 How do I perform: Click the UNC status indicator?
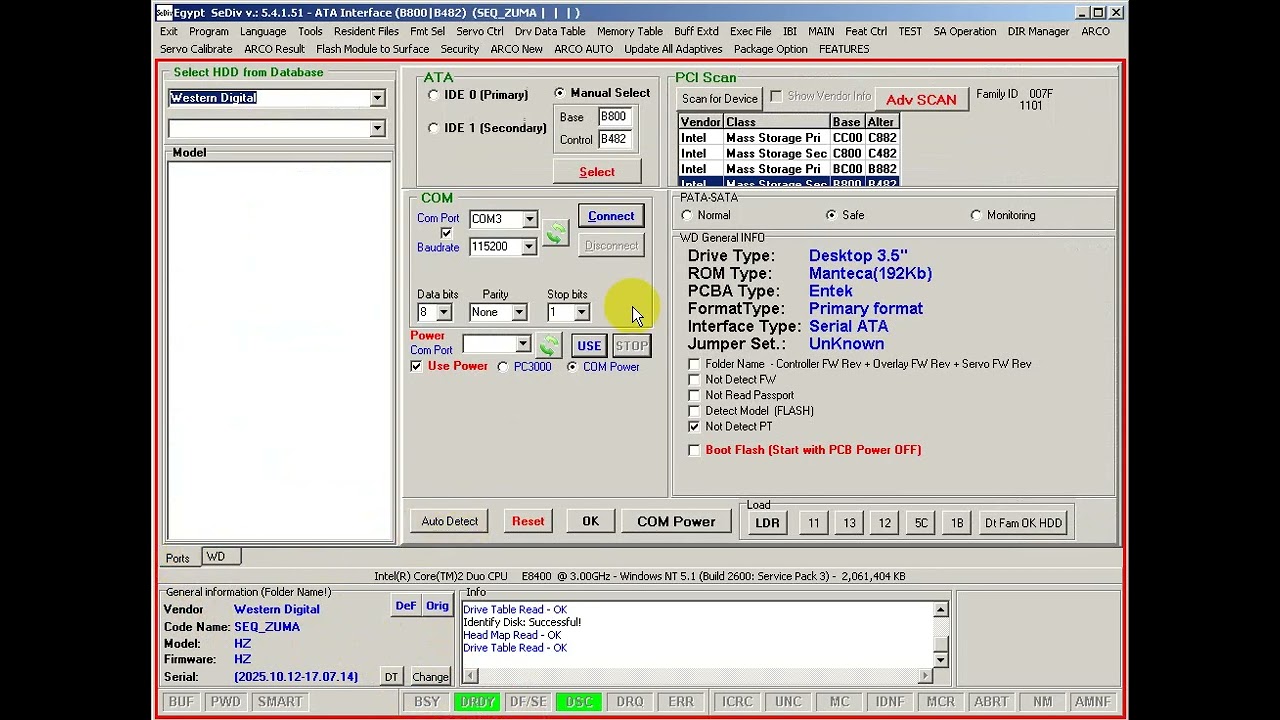(788, 702)
